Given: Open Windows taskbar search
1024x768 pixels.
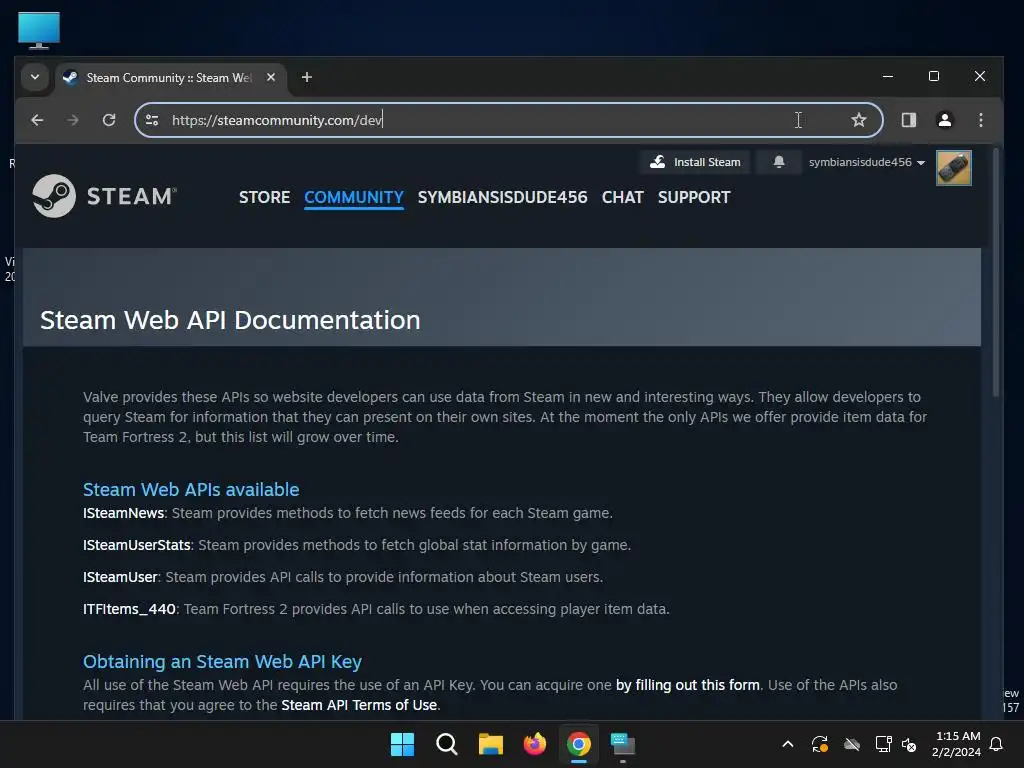Looking at the screenshot, I should [447, 744].
